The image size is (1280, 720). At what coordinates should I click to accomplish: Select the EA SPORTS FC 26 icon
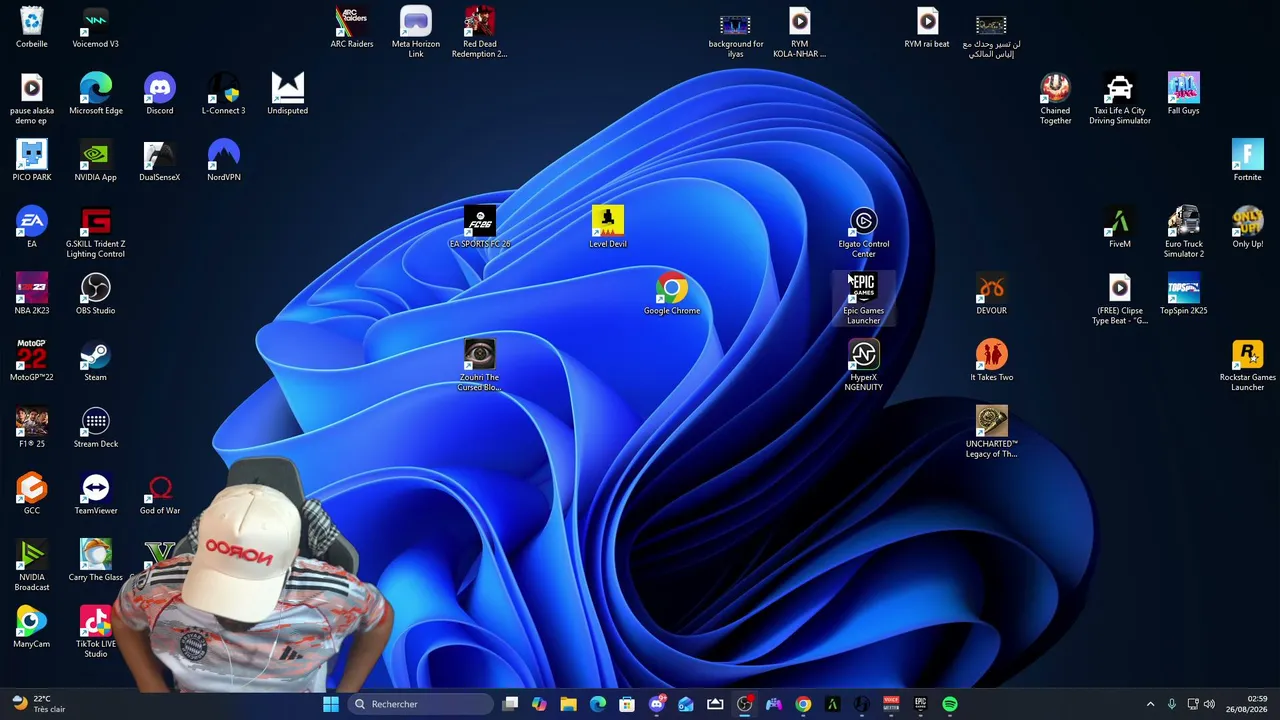[480, 228]
